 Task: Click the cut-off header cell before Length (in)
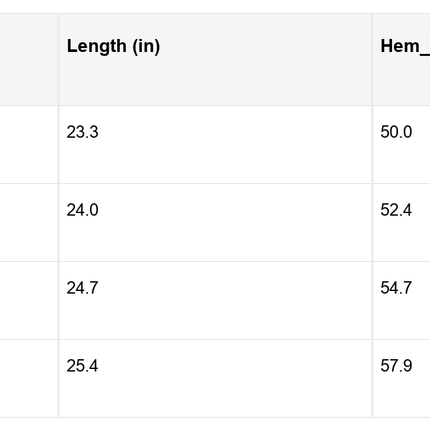pos(29,59)
